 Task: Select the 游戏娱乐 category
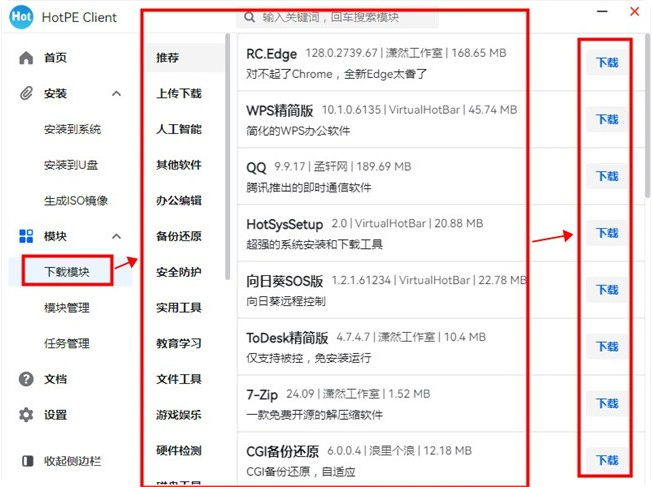pyautogui.click(x=179, y=415)
